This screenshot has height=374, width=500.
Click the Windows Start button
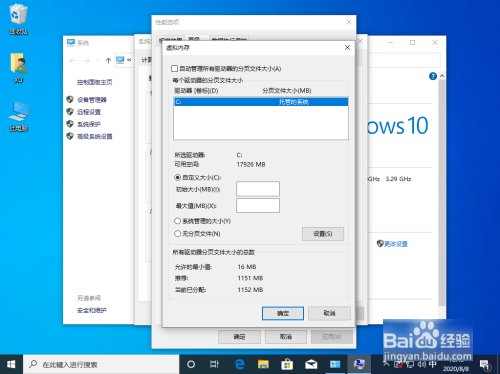tap(11, 364)
